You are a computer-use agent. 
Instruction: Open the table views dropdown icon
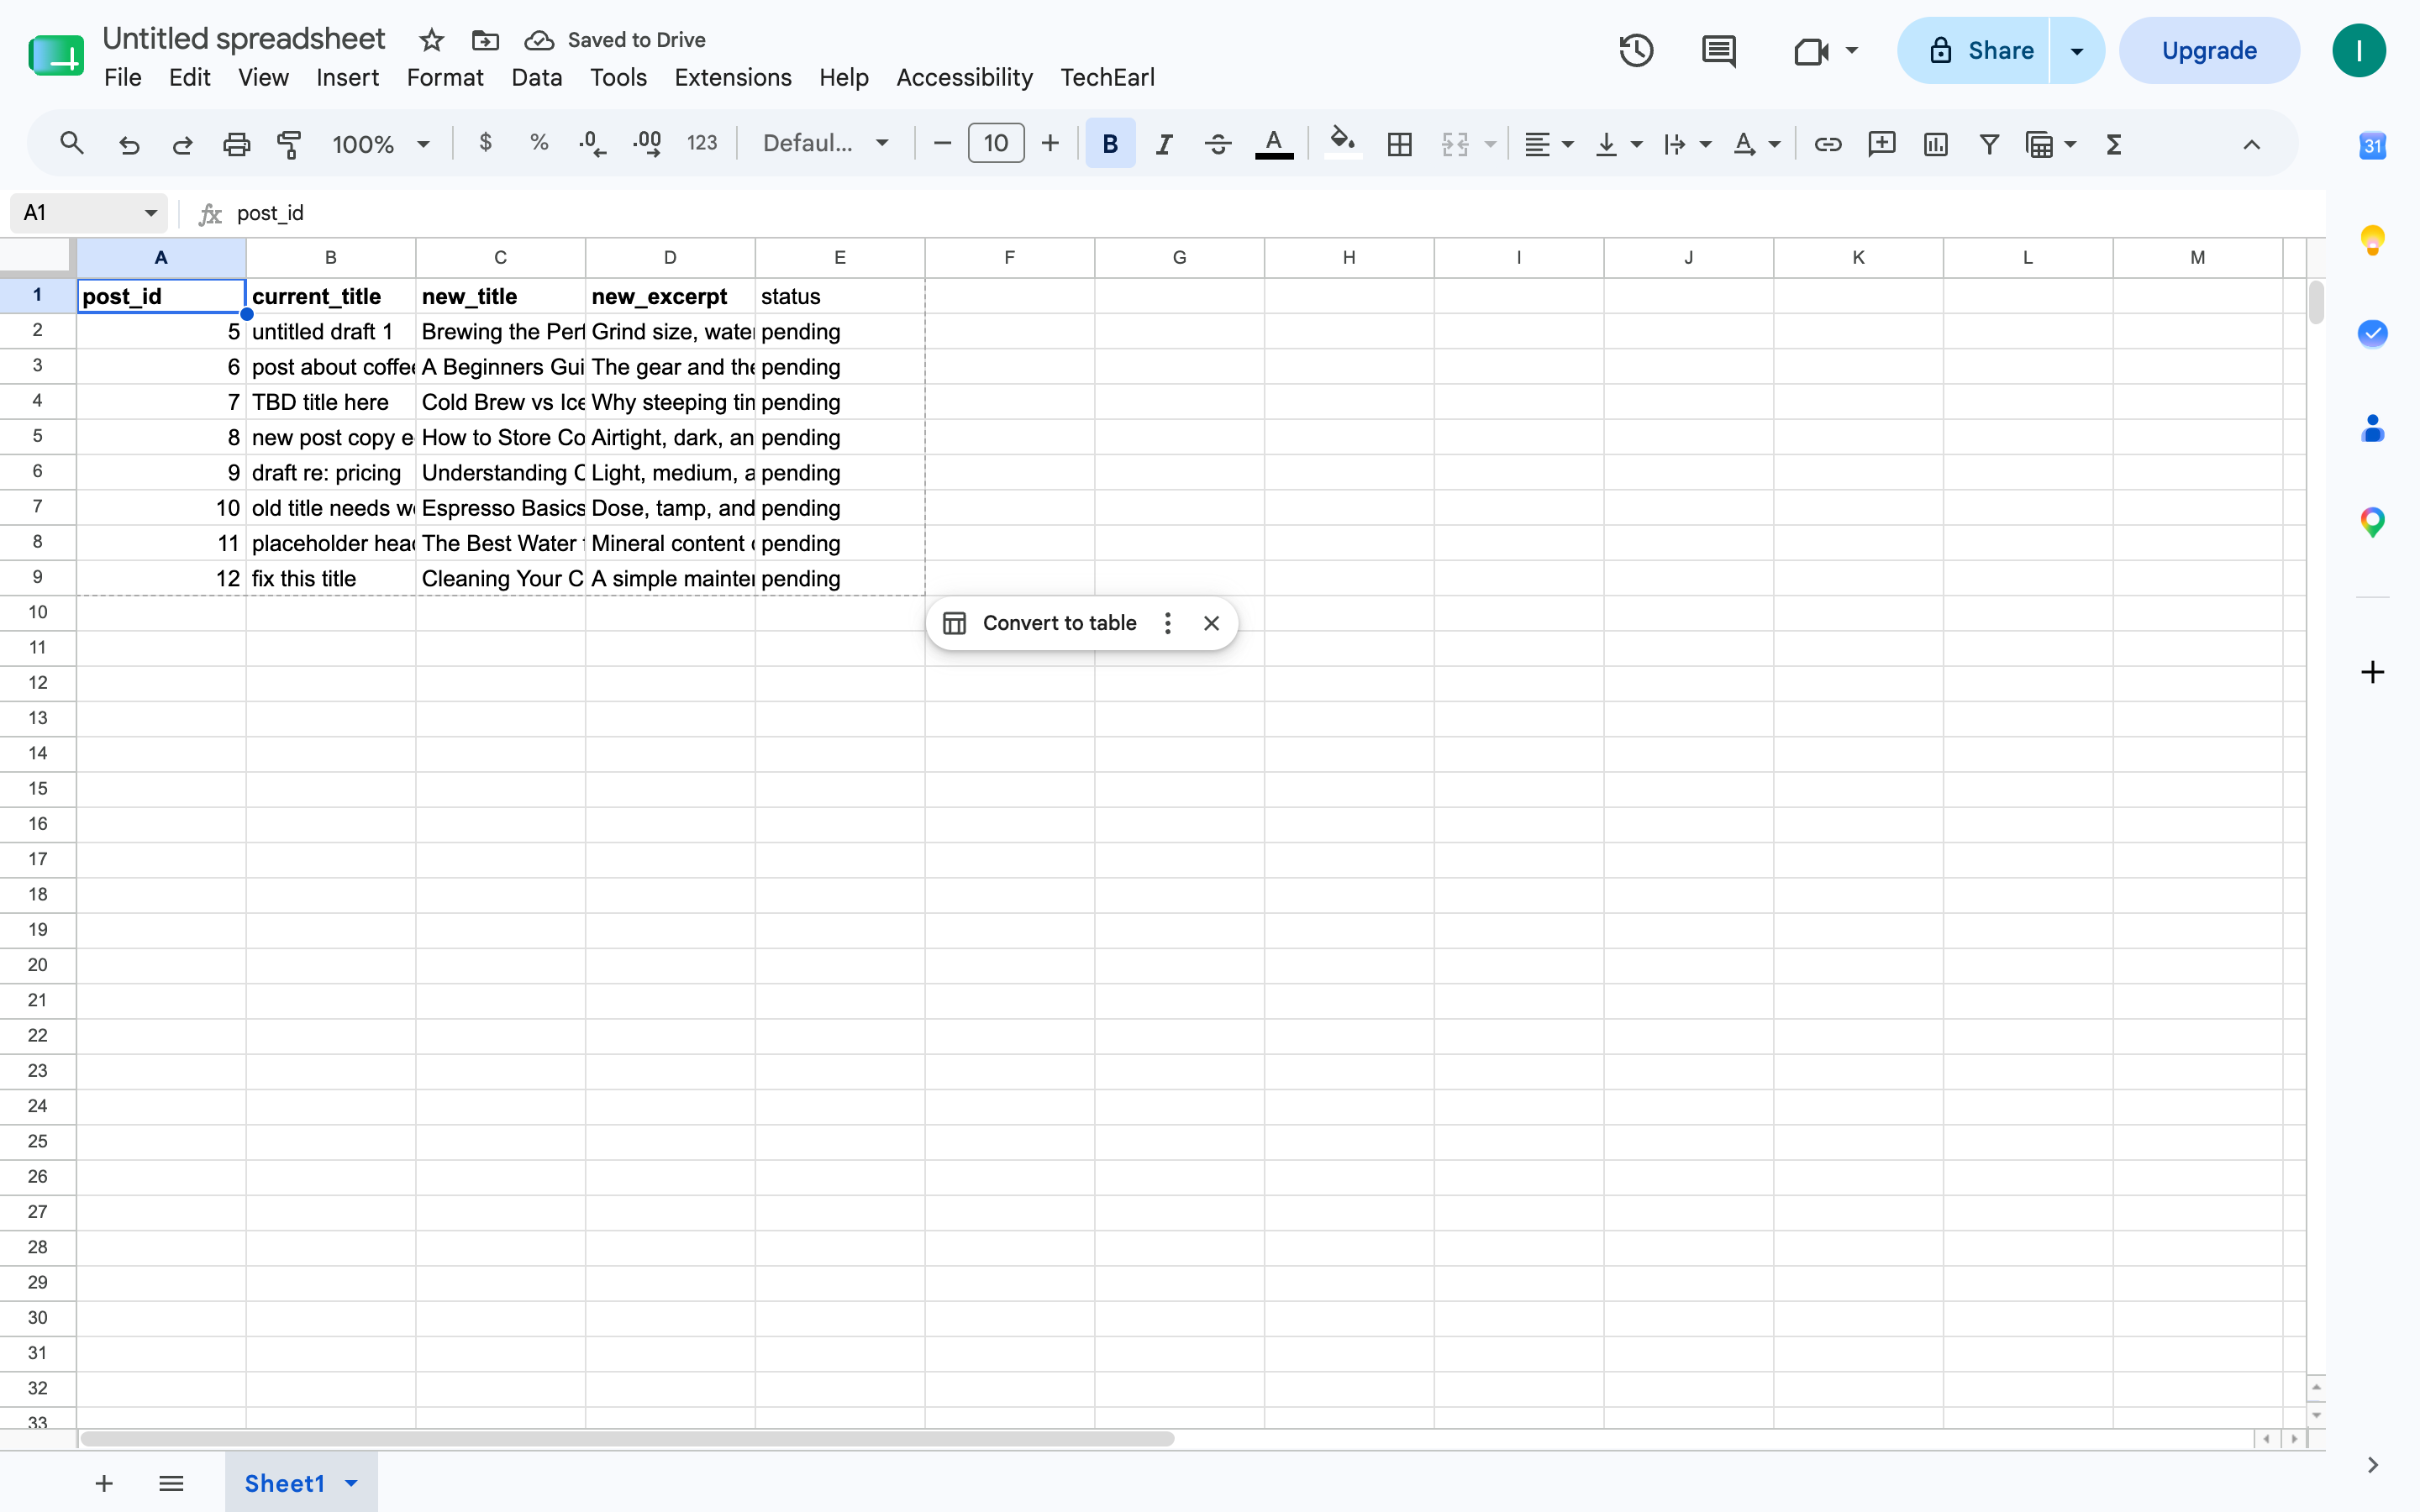(2050, 144)
